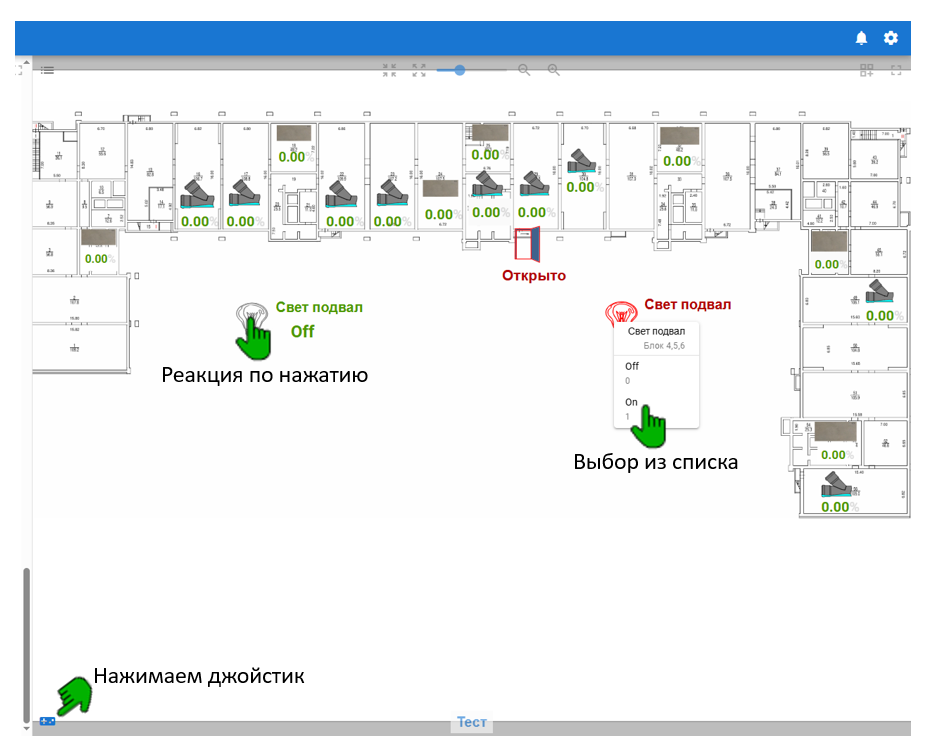
Task: Click the vertical scrollbar thumb on the left
Action: [26, 644]
